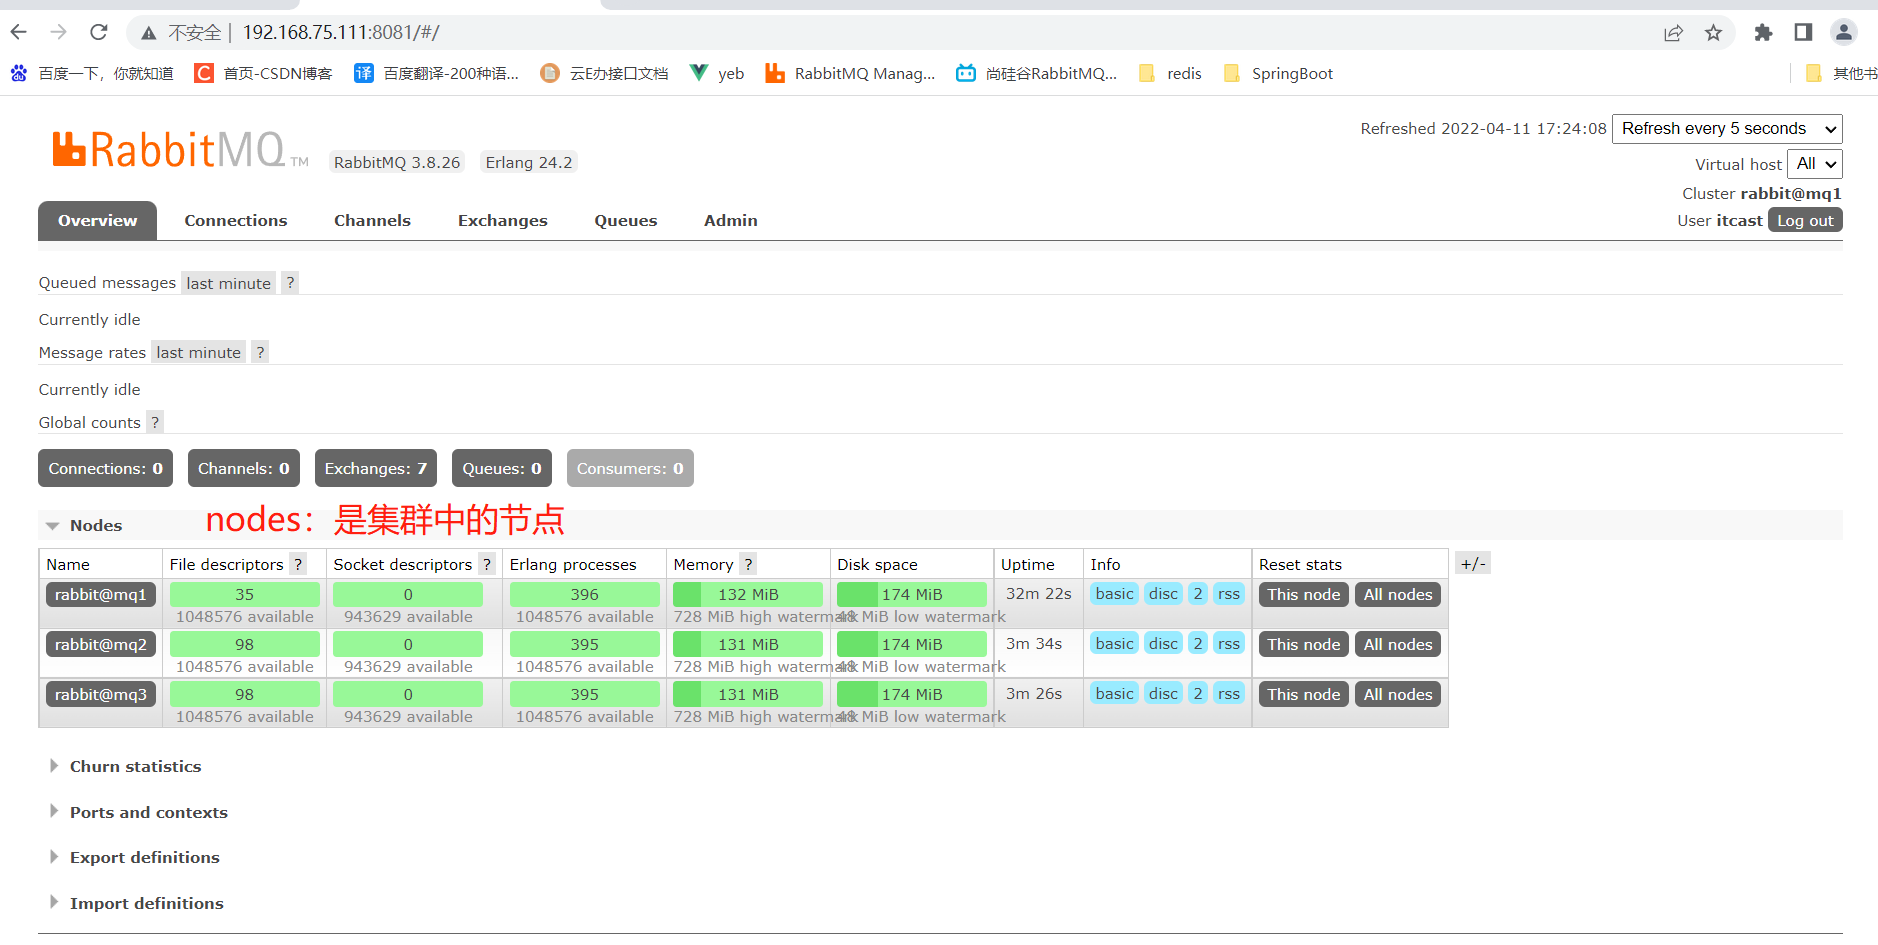Open the RabbitMQ Management bookmark
This screenshot has width=1878, height=945.
tap(850, 73)
